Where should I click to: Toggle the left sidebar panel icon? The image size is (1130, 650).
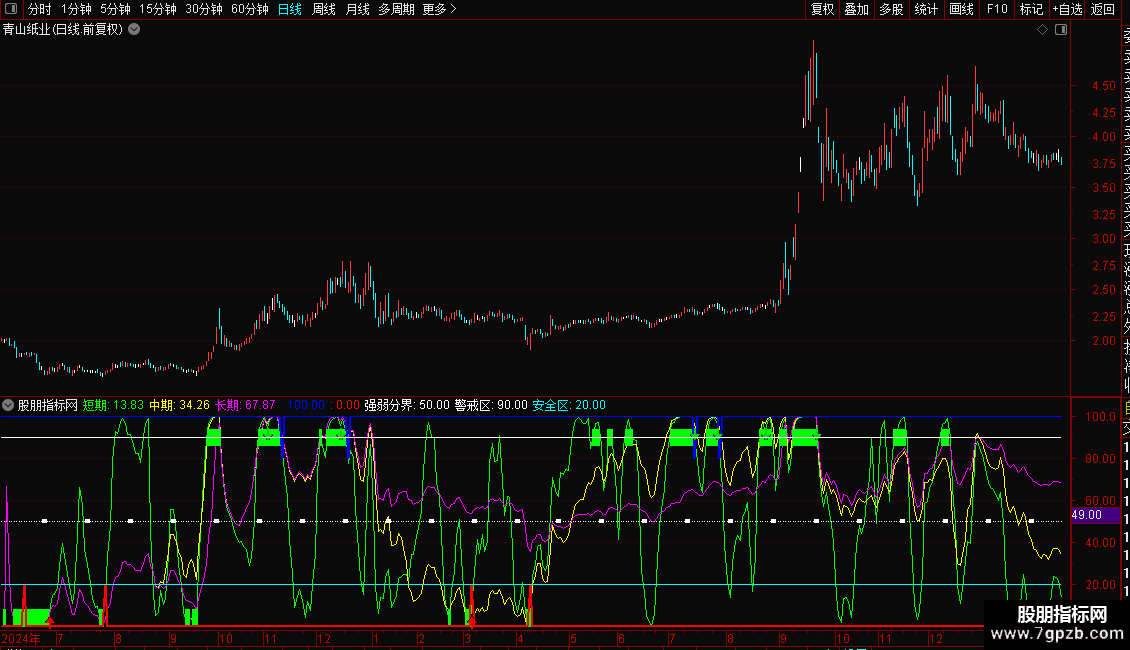point(12,9)
